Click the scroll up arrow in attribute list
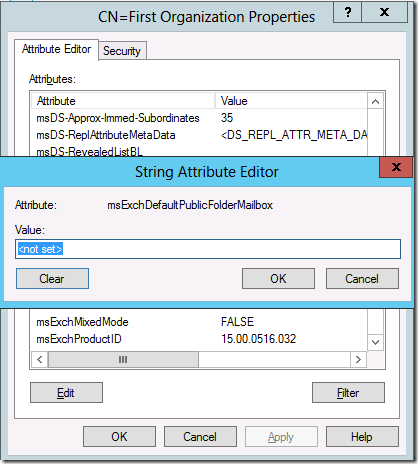 pos(375,102)
